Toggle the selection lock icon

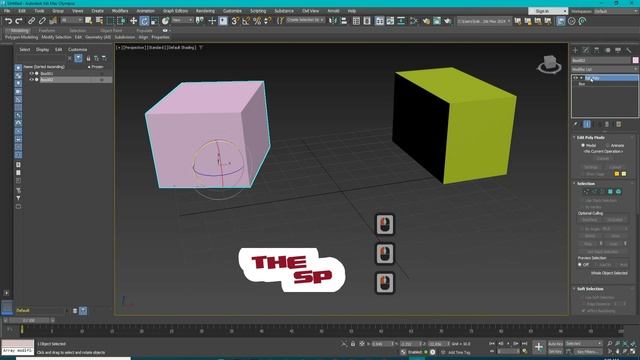(353, 344)
